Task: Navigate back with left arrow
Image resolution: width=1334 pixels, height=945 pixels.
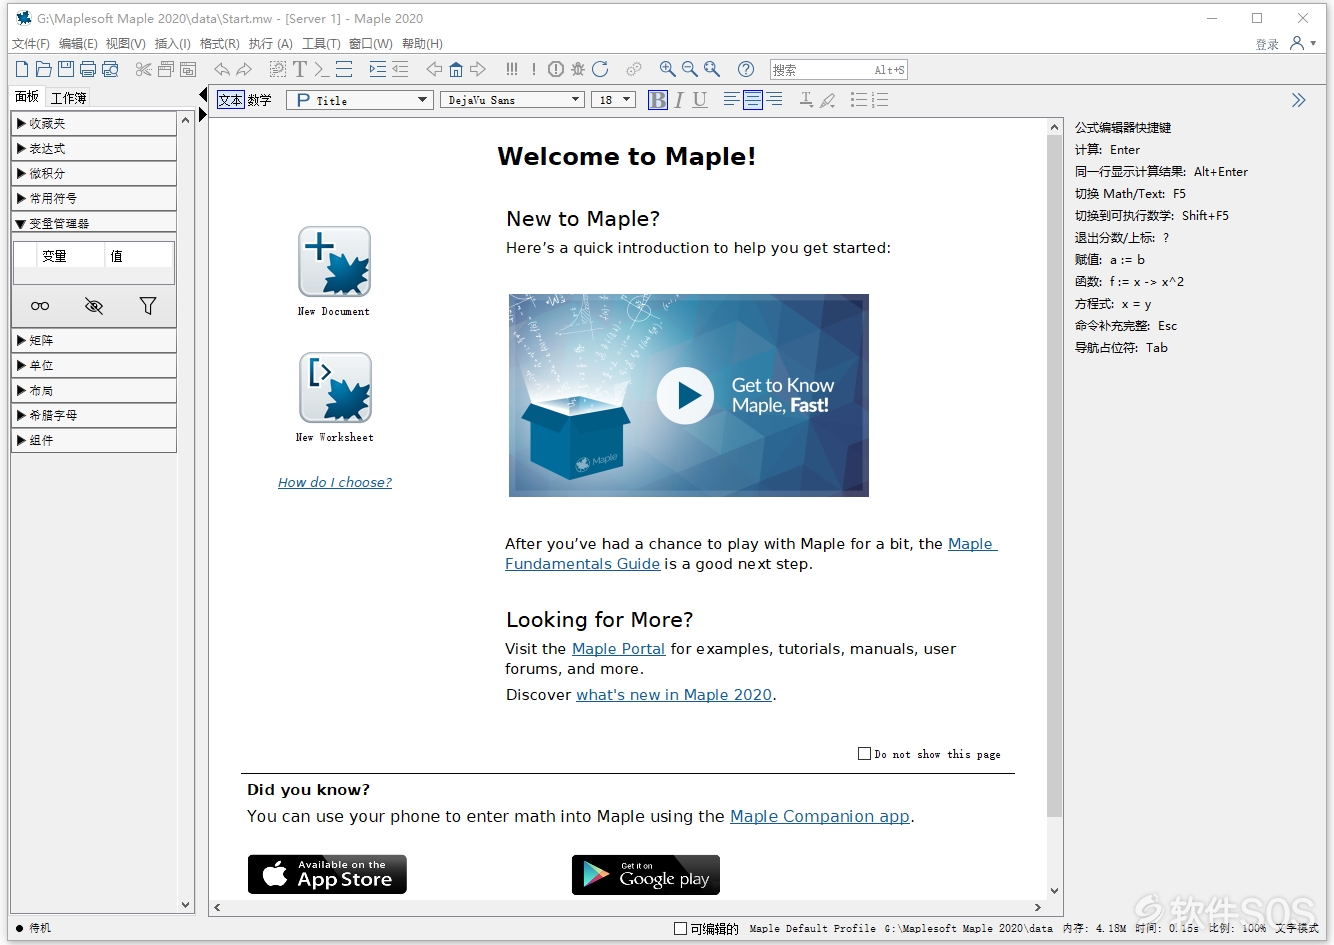Action: click(x=434, y=69)
